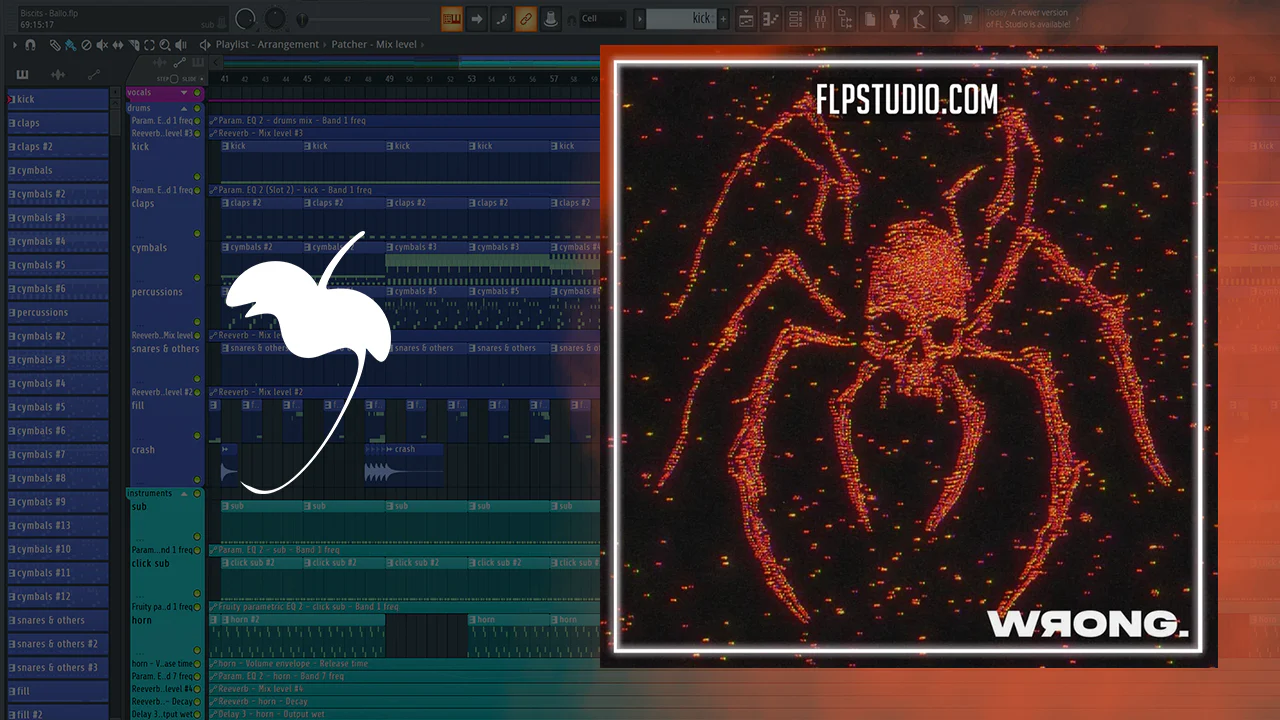Screen dimensions: 1280x720
Task: Open the Playlist view icon
Action: point(746,19)
